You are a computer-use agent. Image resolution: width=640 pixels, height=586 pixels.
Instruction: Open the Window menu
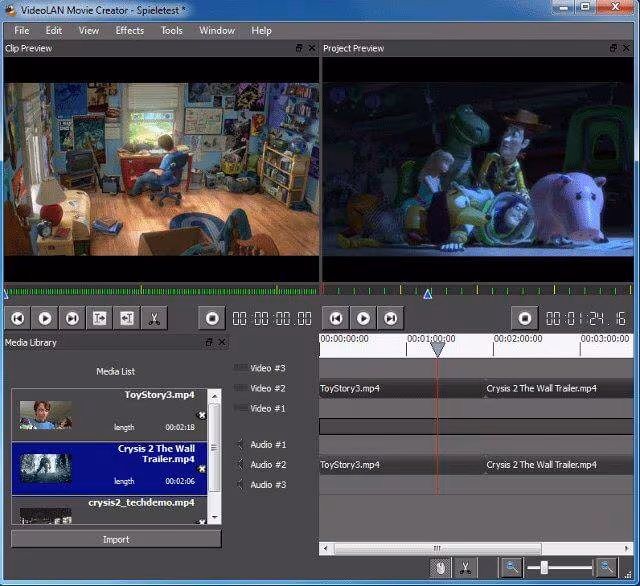click(x=217, y=31)
